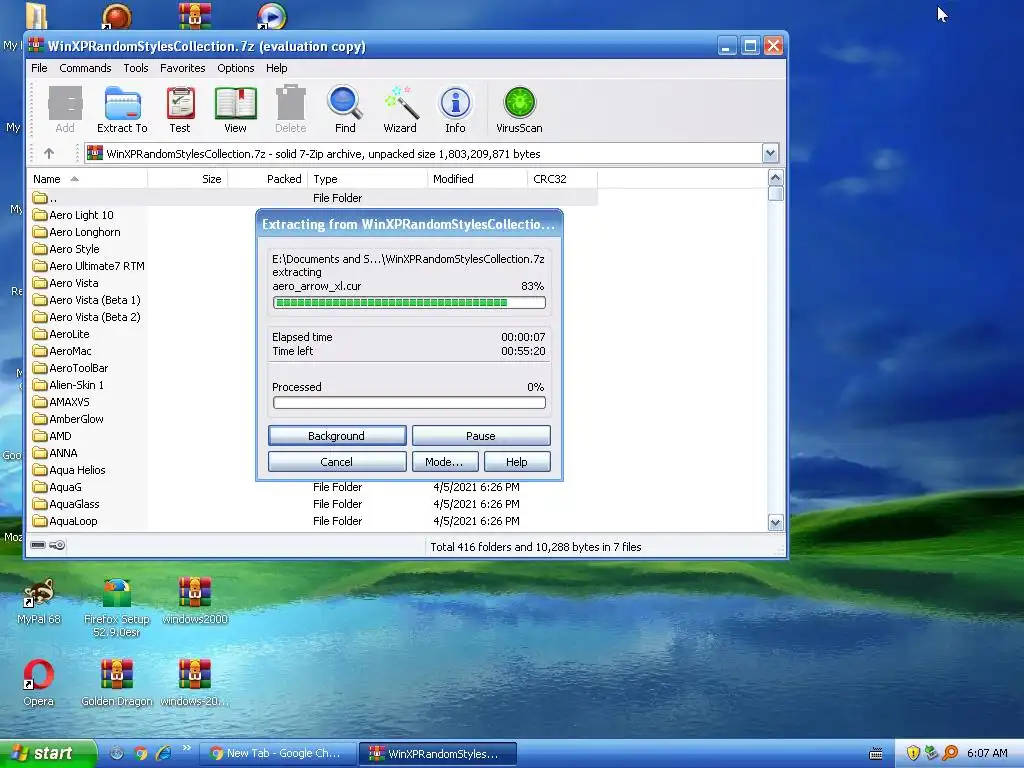The width and height of the screenshot is (1024, 768).
Task: Cancel the extraction
Action: 337,462
